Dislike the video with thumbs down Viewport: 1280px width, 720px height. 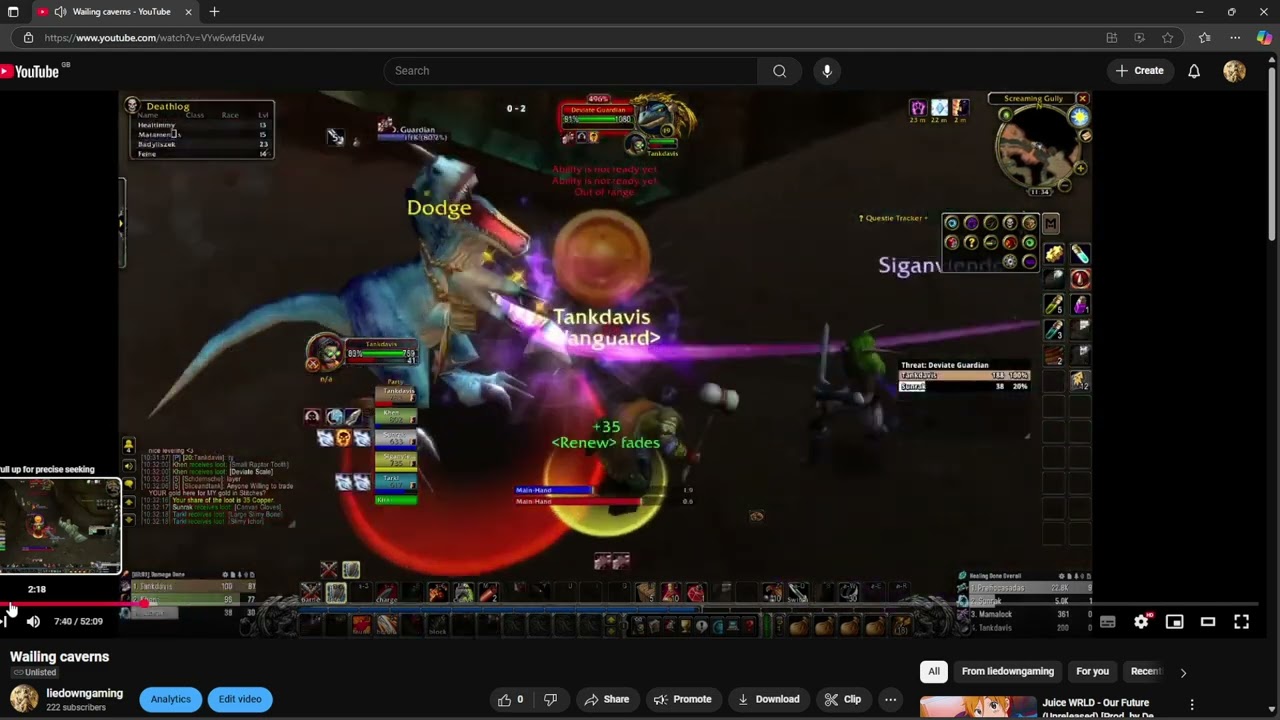pos(550,699)
